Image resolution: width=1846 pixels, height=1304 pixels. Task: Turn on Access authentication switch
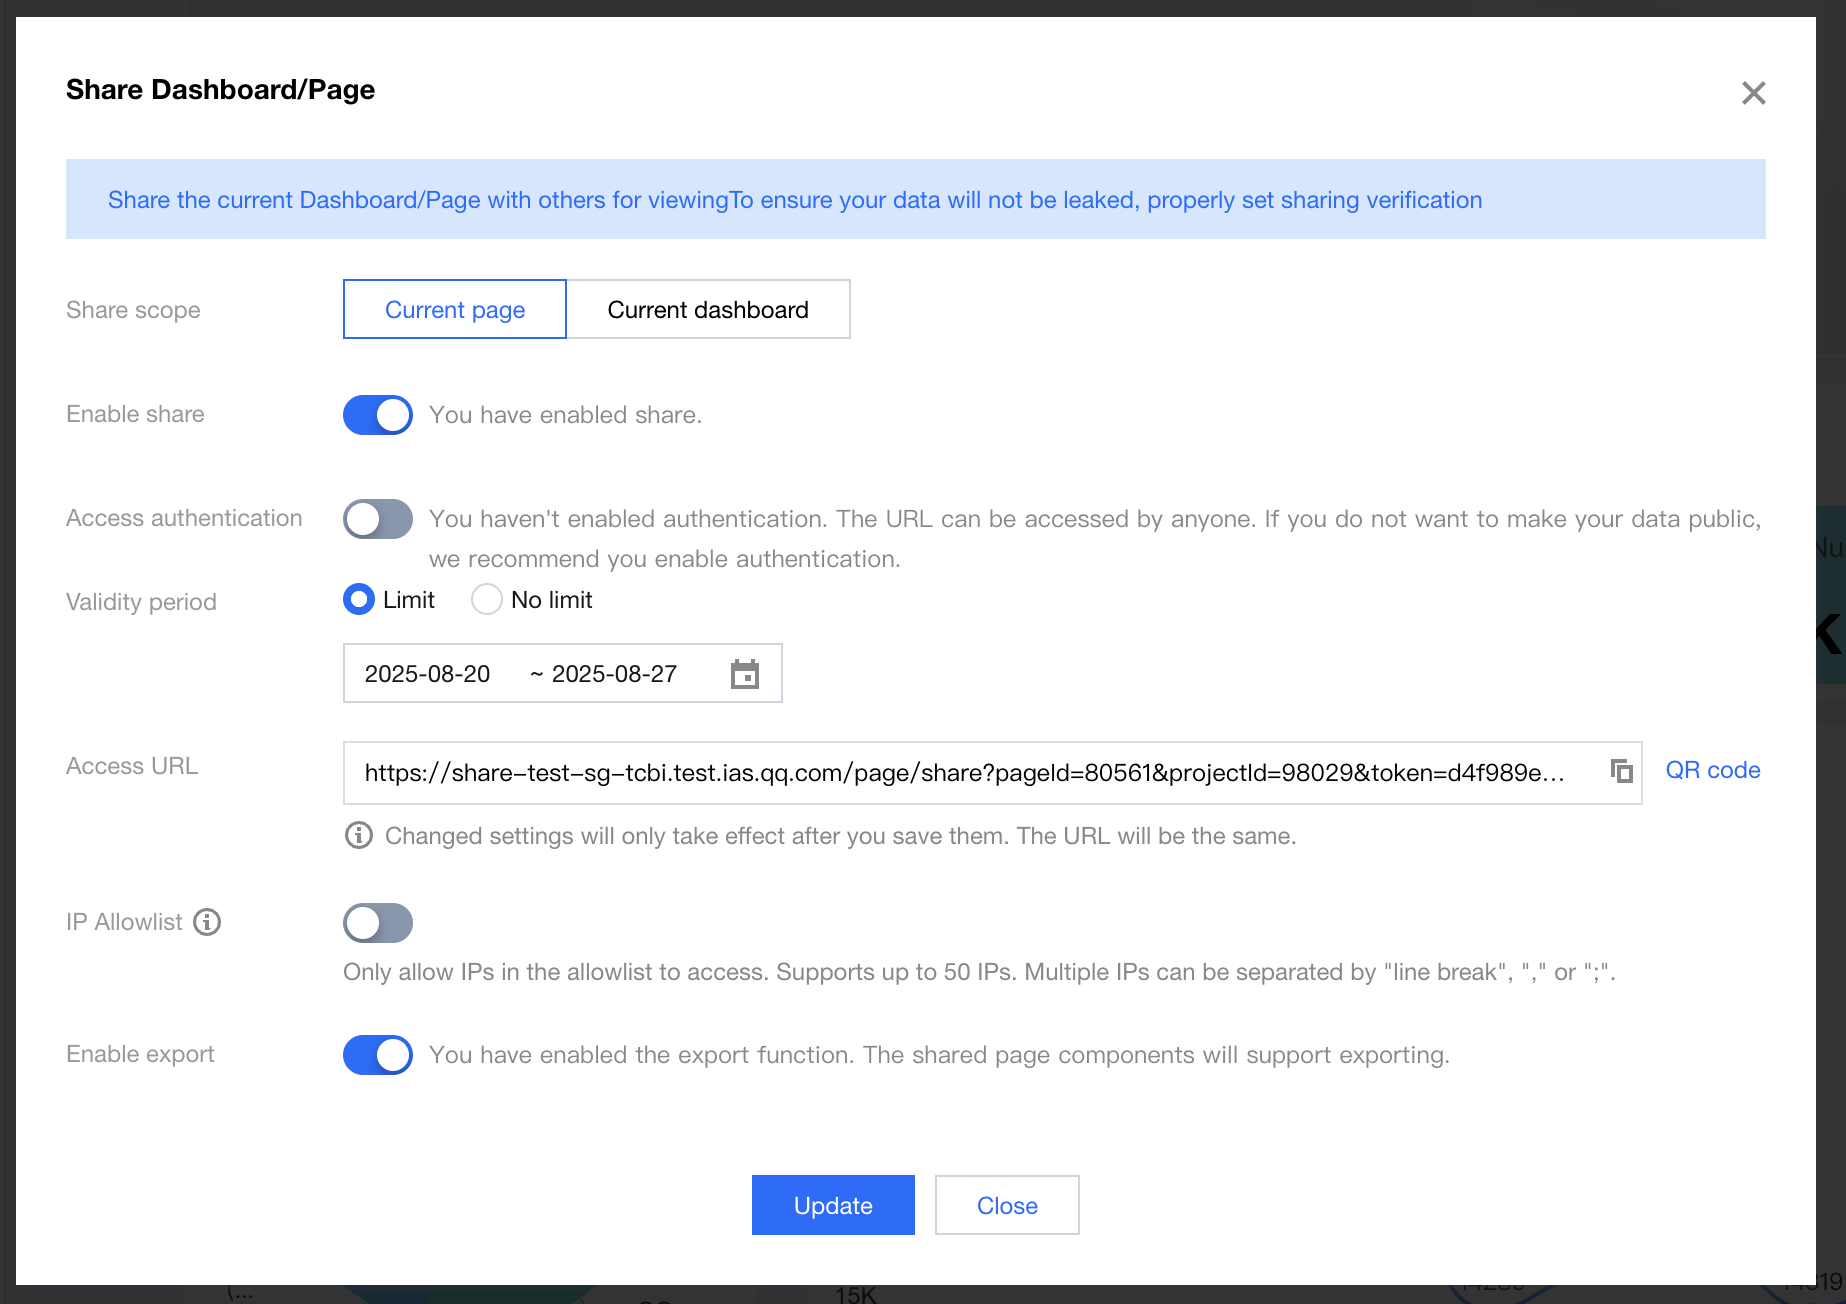(378, 519)
